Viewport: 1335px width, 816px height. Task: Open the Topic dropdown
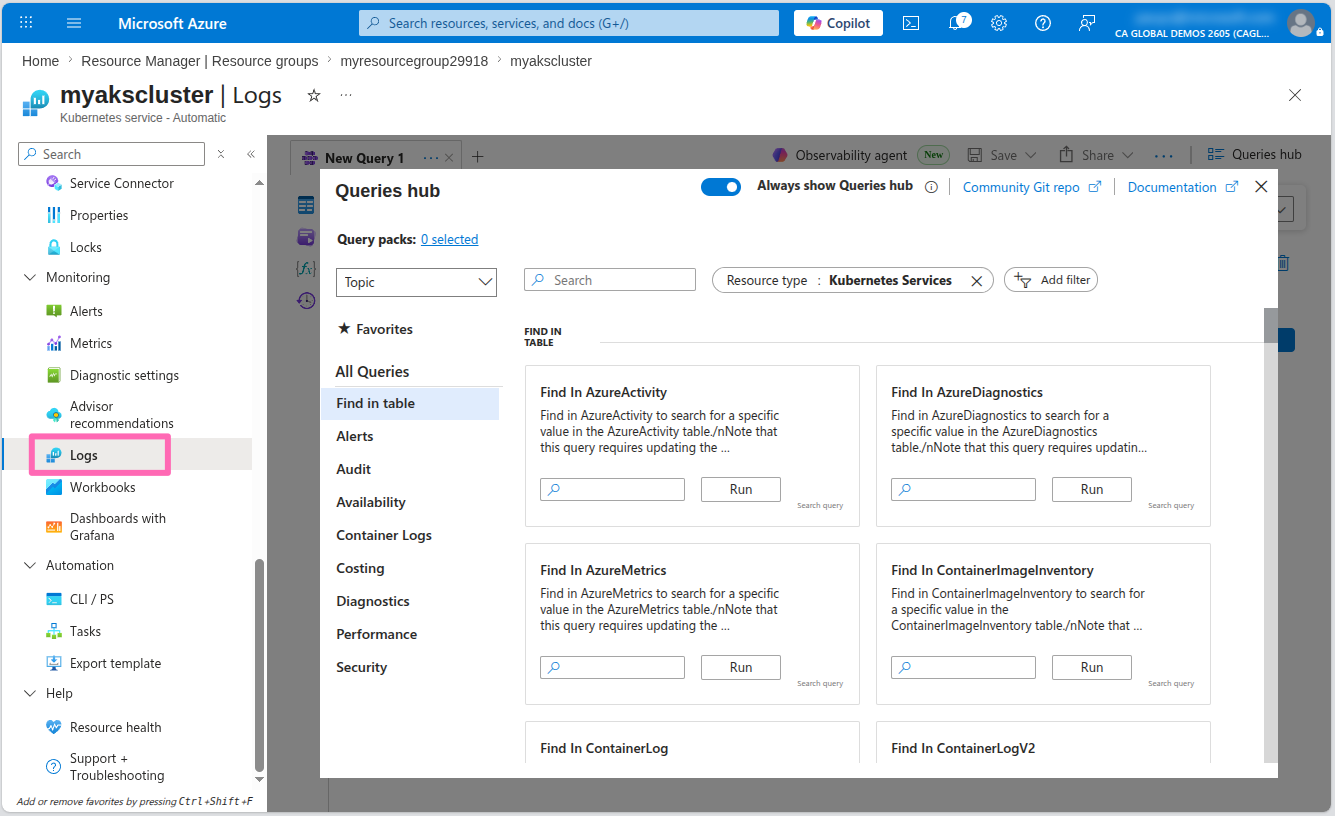(416, 282)
